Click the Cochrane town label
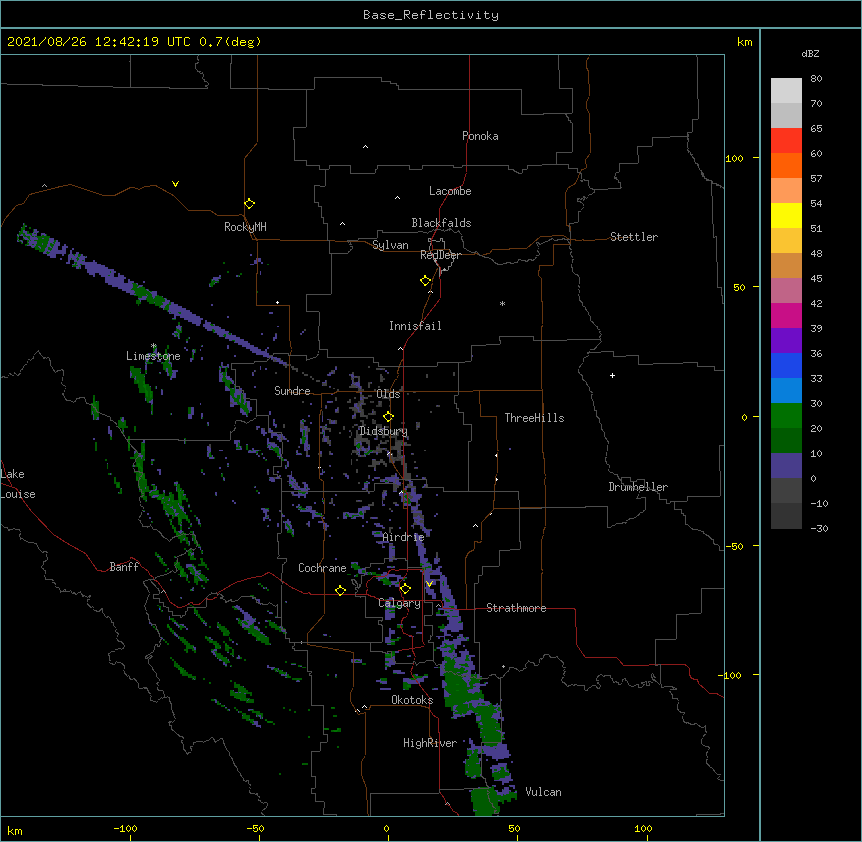862x842 pixels. point(322,568)
